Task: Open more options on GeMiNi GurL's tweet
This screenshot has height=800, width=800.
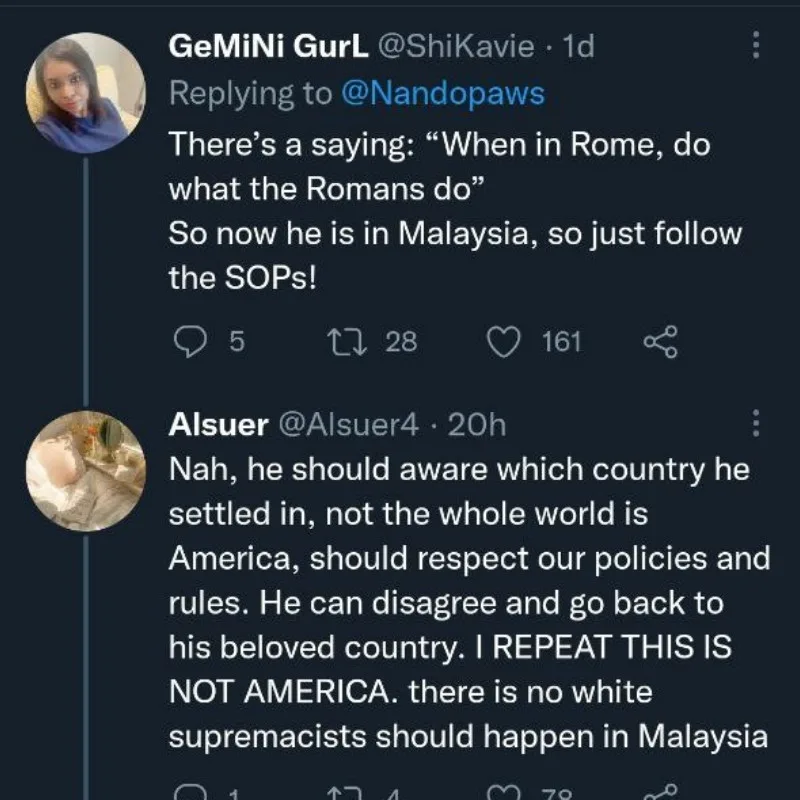Action: pos(755,45)
